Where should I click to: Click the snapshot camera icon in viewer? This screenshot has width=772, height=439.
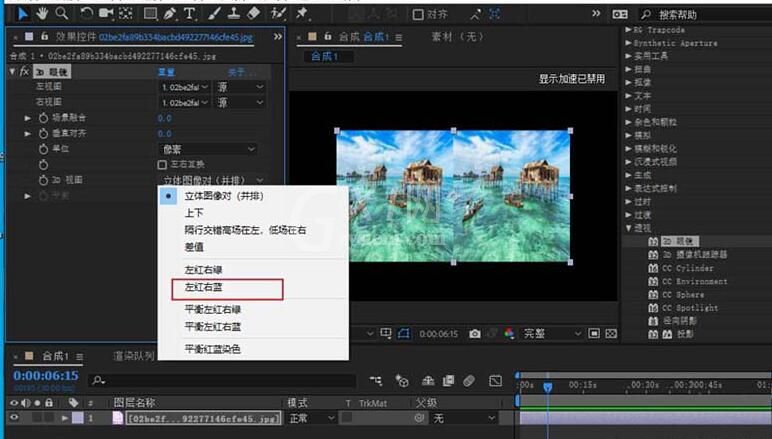(475, 334)
